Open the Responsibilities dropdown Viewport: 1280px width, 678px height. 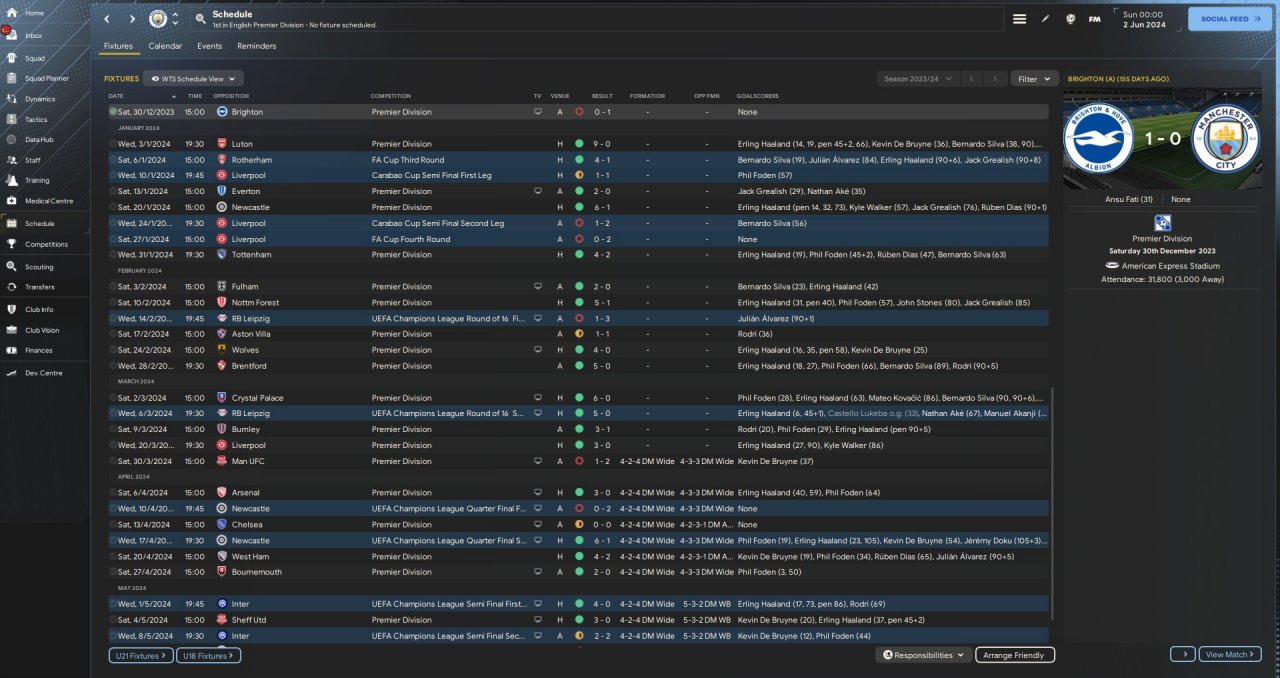coord(923,655)
